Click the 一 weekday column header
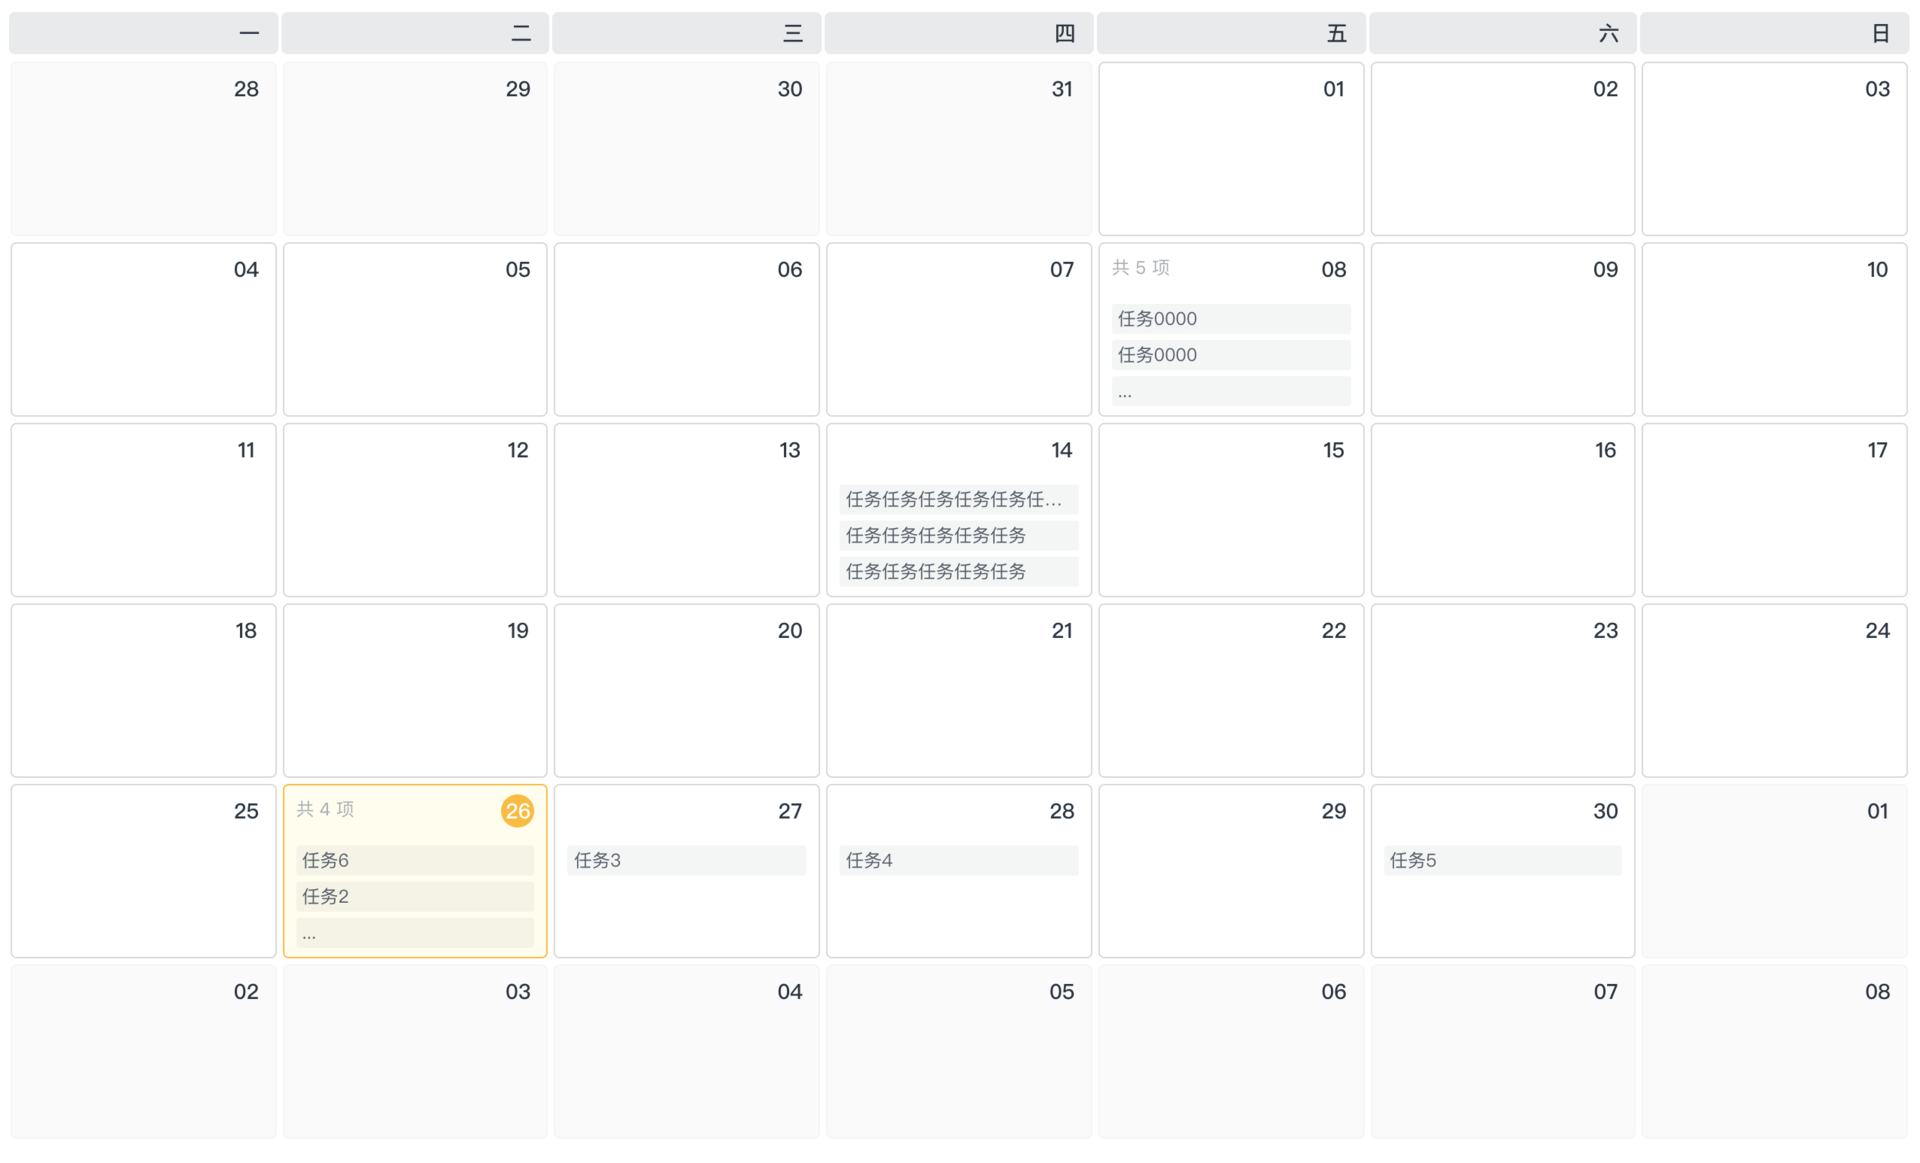Screen dimensions: 1920x1163 pyautogui.click(x=143, y=33)
